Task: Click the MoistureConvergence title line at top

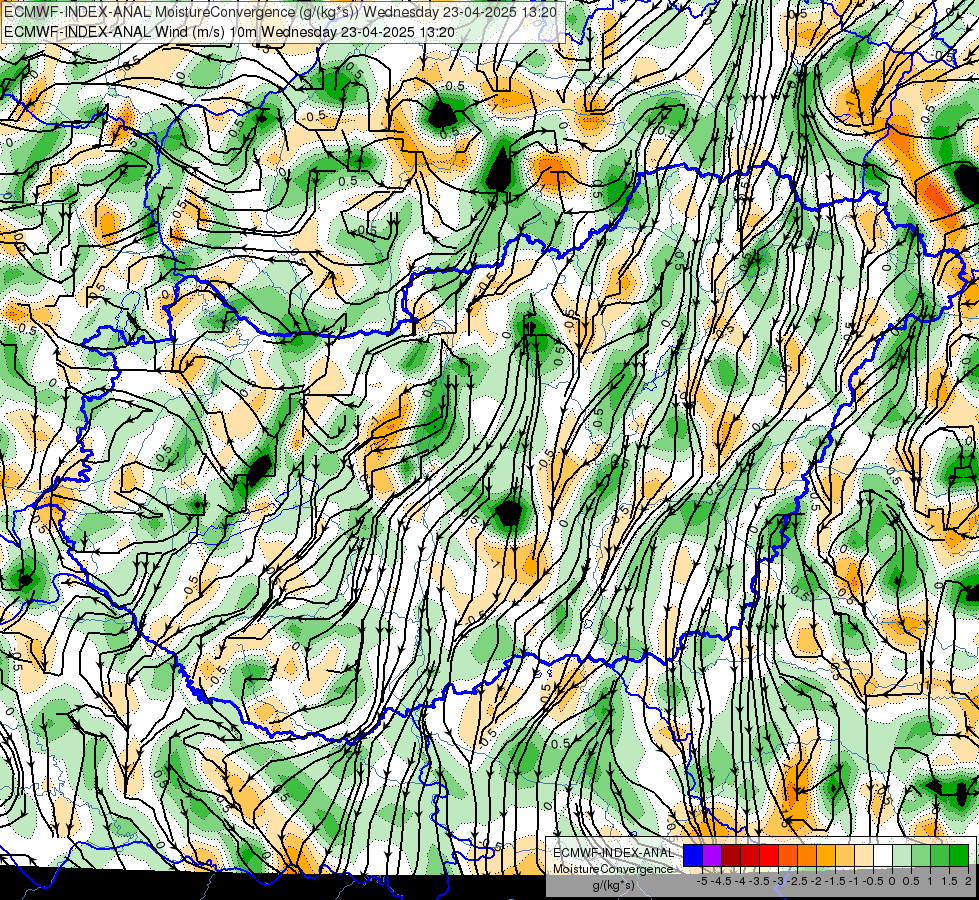Action: point(280,12)
